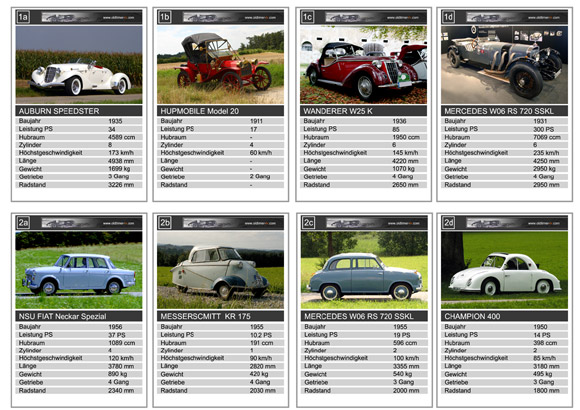This screenshot has height=410, width=580.
Task: Select the 60 km/h speed value
Action: pos(260,153)
